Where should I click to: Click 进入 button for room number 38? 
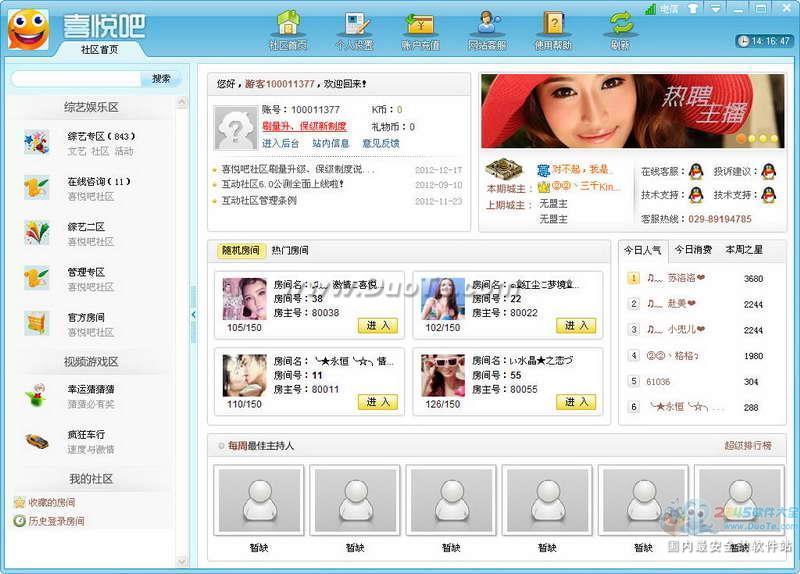(x=377, y=325)
